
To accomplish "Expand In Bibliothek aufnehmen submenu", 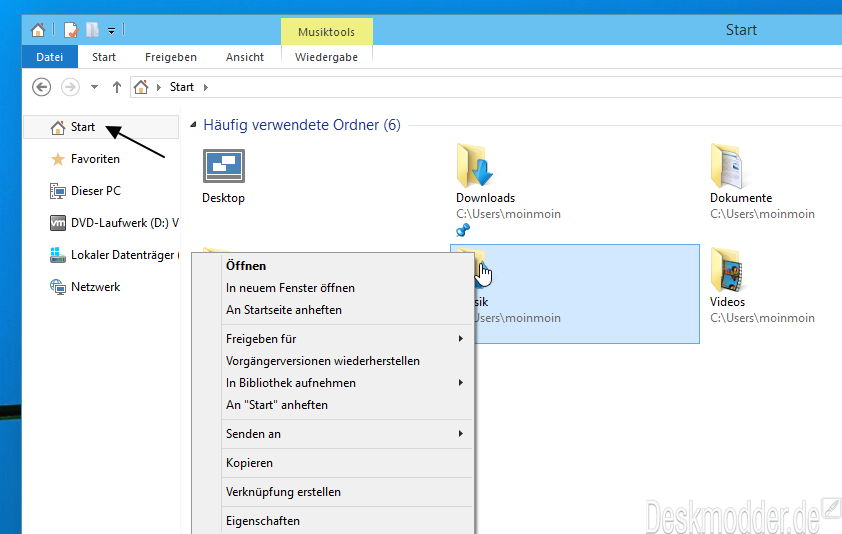I will [x=347, y=383].
